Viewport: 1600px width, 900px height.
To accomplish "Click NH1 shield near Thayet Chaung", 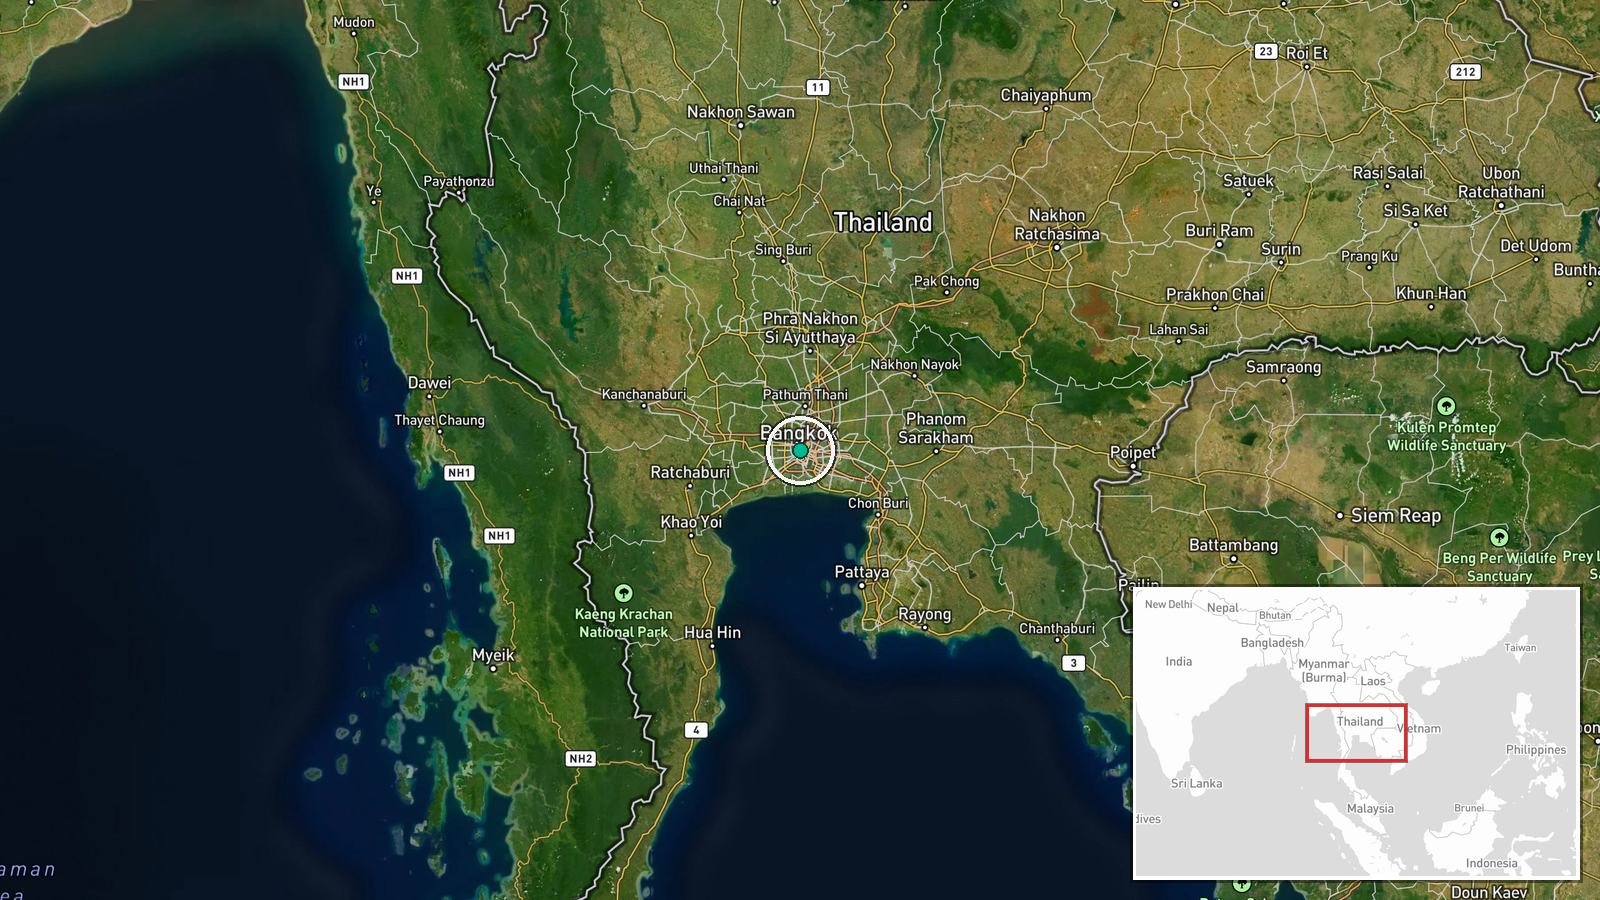I will [x=459, y=472].
